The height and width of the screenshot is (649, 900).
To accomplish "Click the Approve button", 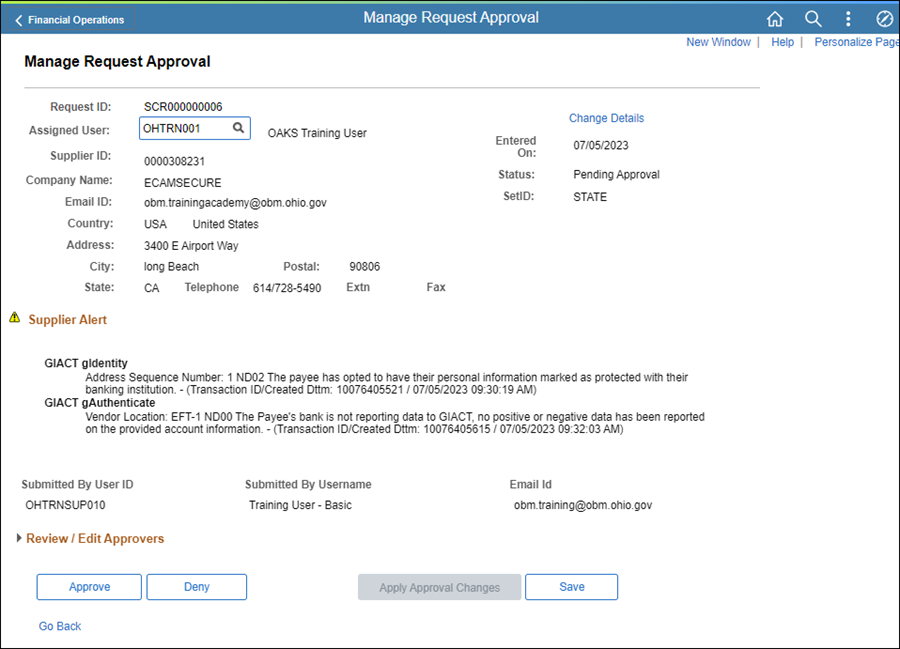I will pyautogui.click(x=90, y=587).
